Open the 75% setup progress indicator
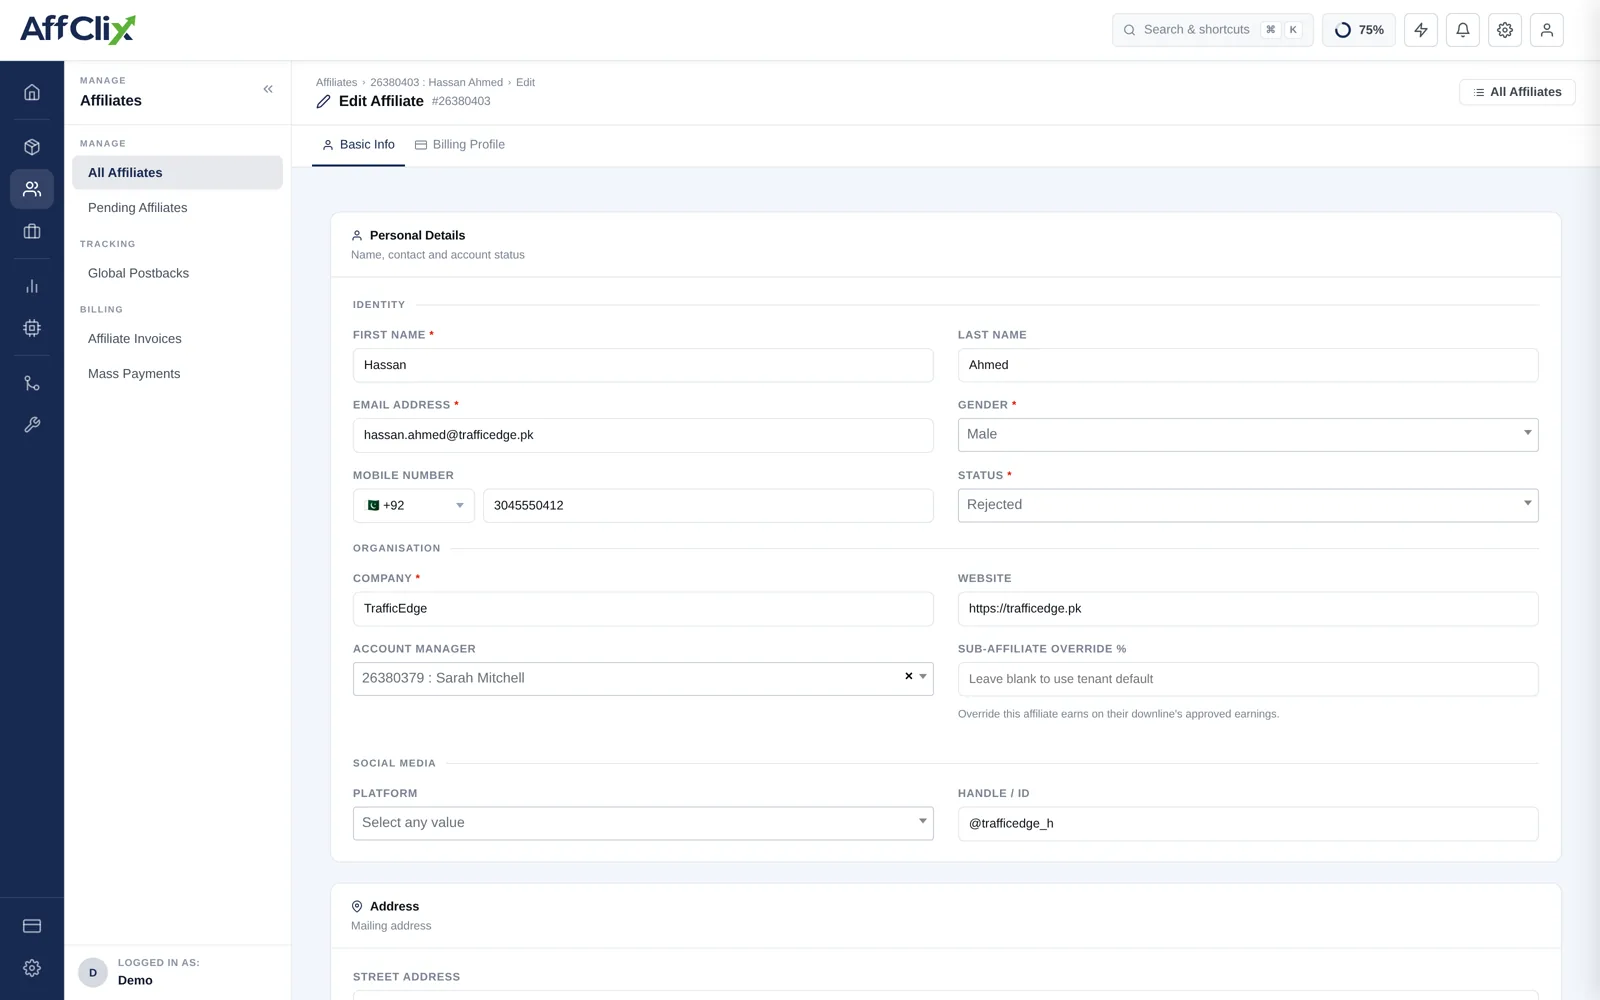The height and width of the screenshot is (1000, 1600). 1359,30
